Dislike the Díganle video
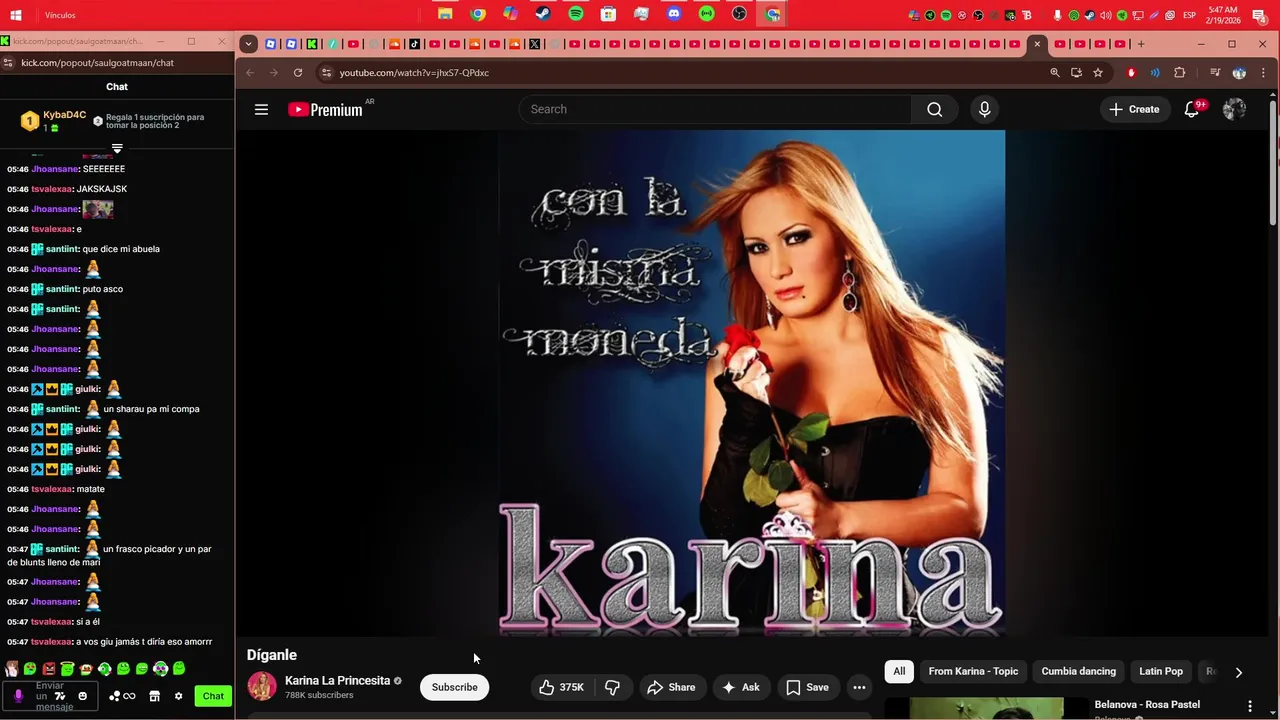Image resolution: width=1280 pixels, height=720 pixels. [612, 687]
